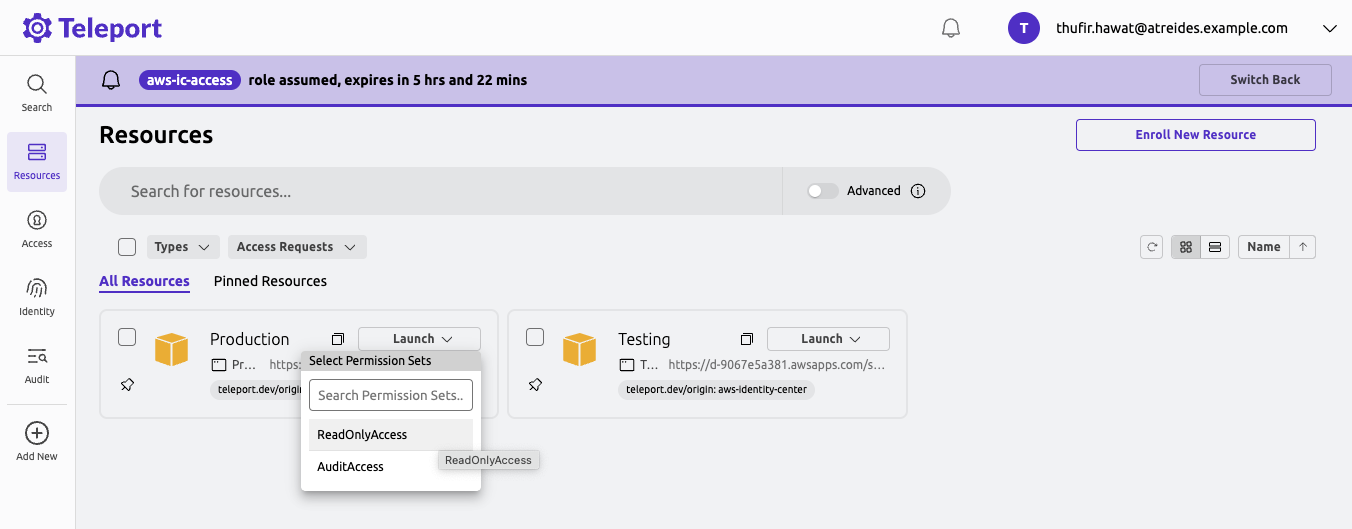This screenshot has height=529, width=1352.
Task: Switch to list view layout
Action: click(x=1215, y=247)
